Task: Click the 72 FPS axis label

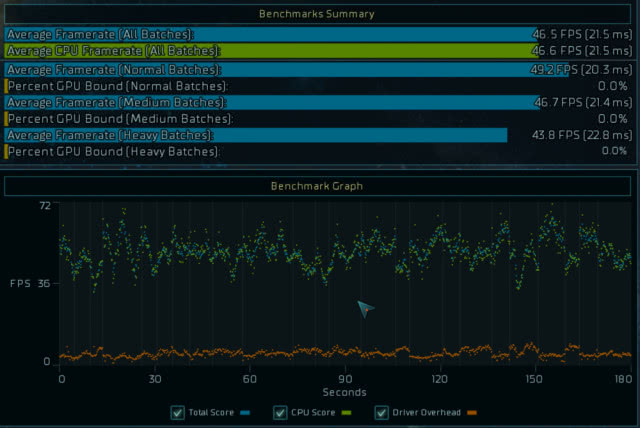Action: pyautogui.click(x=44, y=205)
